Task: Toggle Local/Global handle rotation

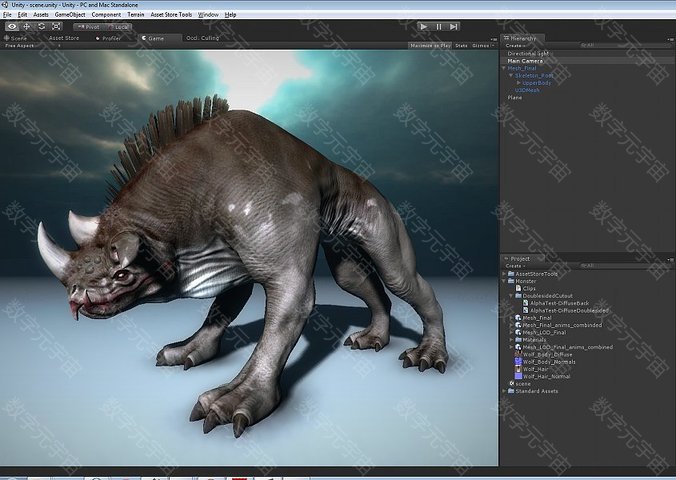Action: 118,27
